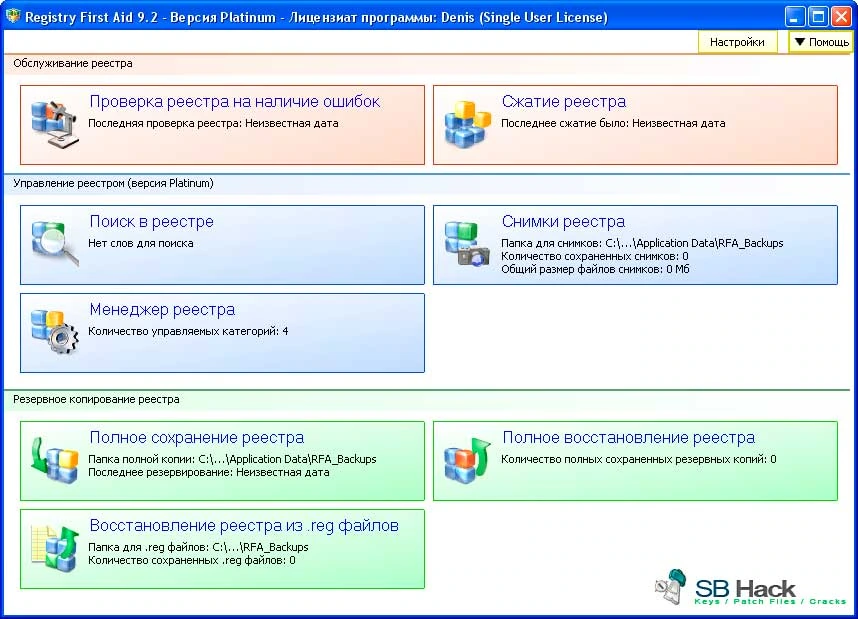The width and height of the screenshot is (858, 619).
Task: Click text 'Последнее резервирование: Неизвестная дата'
Action: click(208, 472)
